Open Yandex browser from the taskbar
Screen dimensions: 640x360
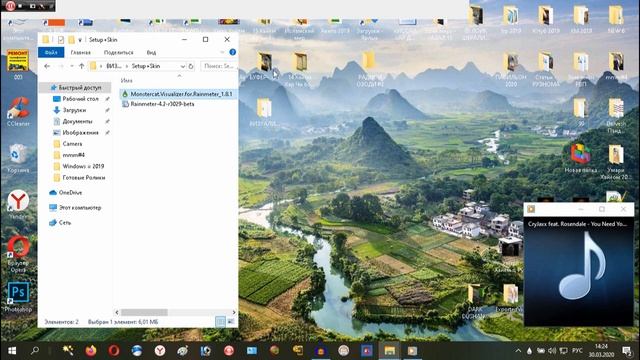click(160, 351)
